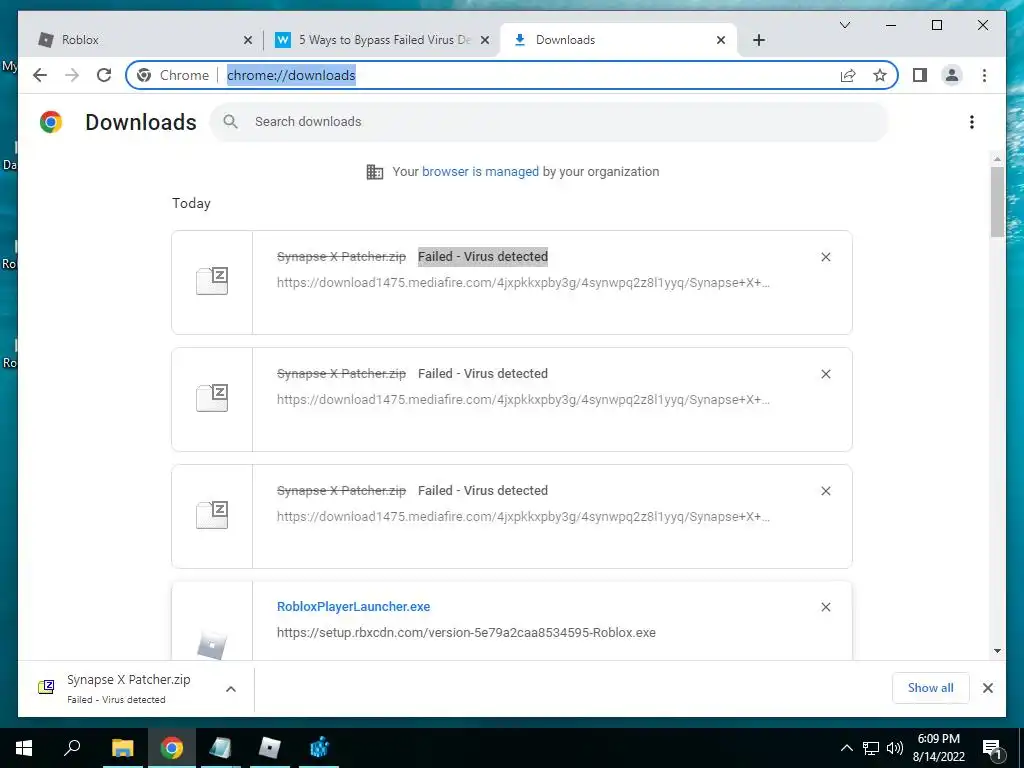
Task: Click the site info Chrome chip
Action: (x=173, y=75)
